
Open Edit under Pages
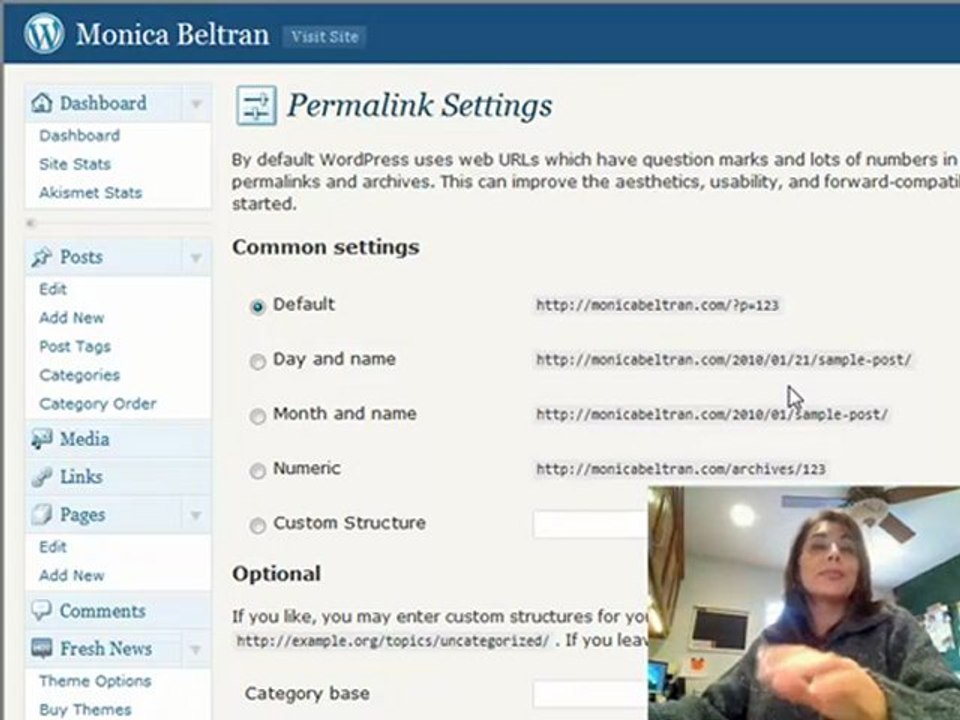53,547
